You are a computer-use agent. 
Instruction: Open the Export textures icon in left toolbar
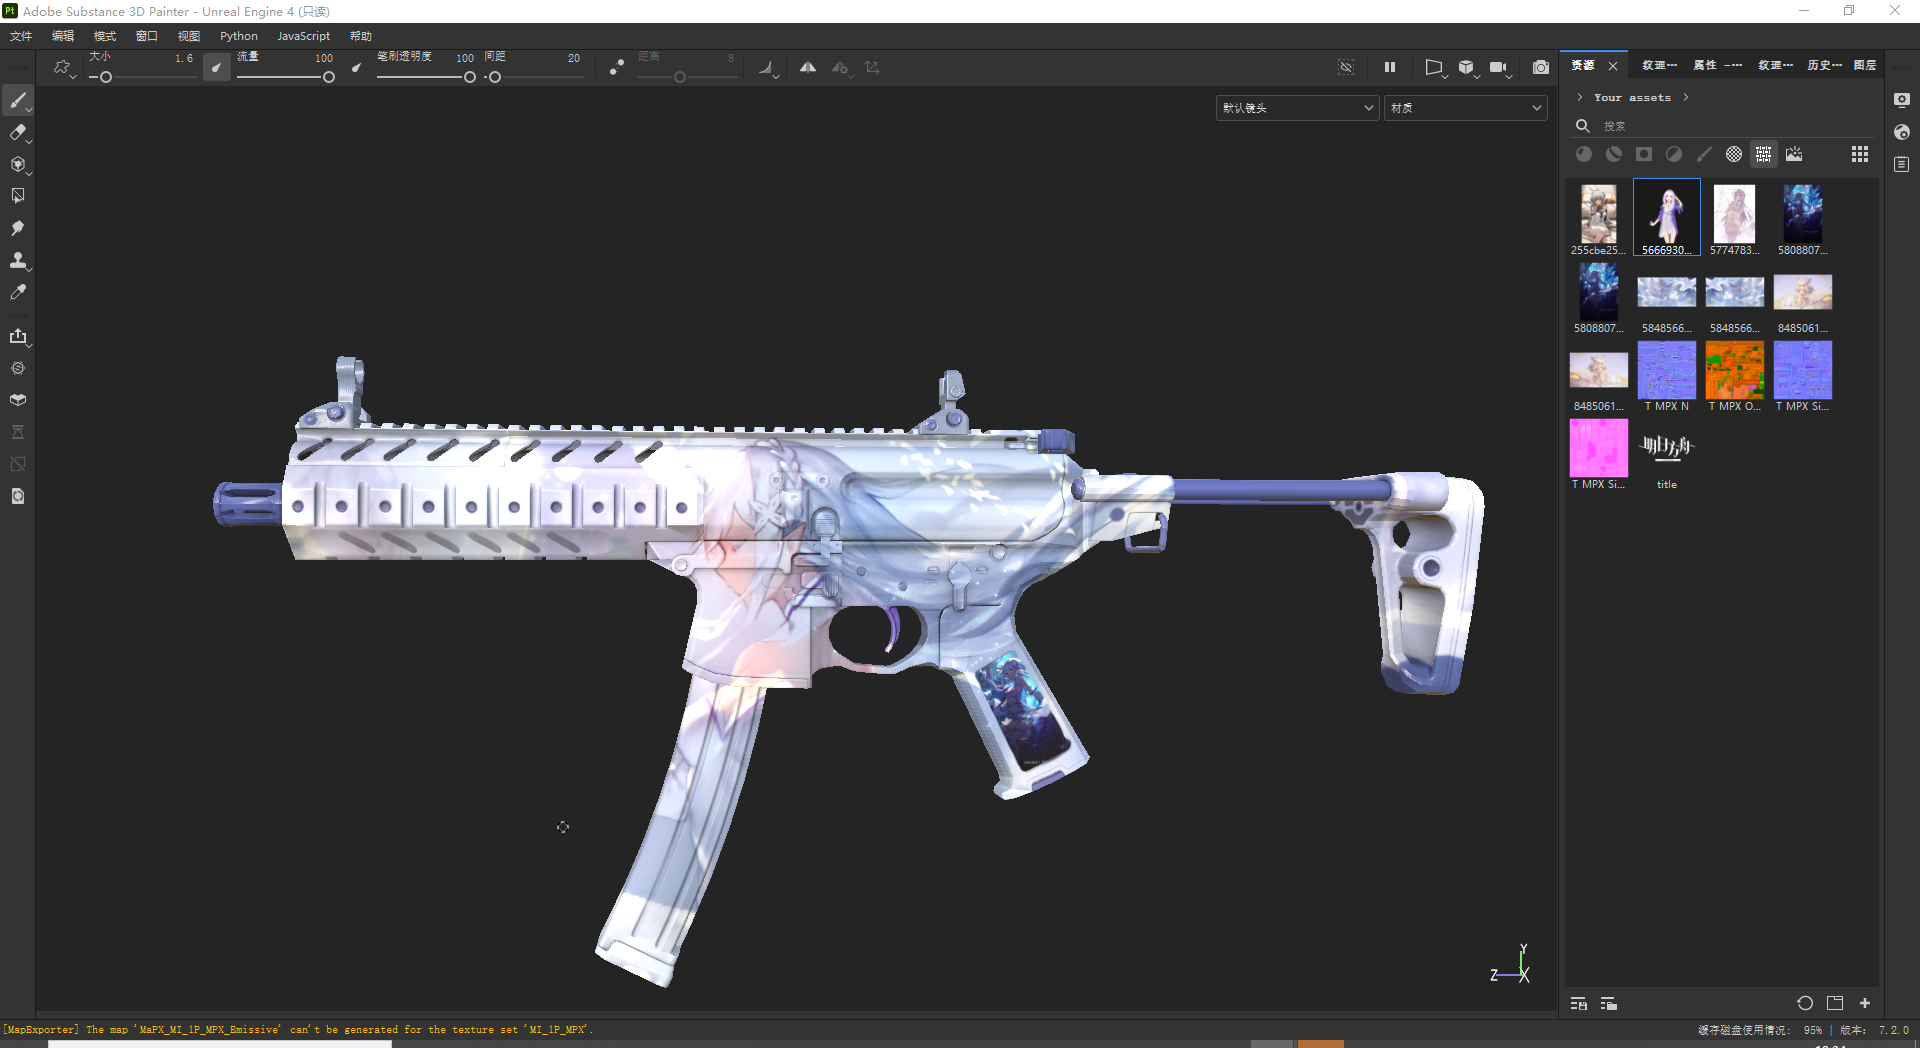18,336
